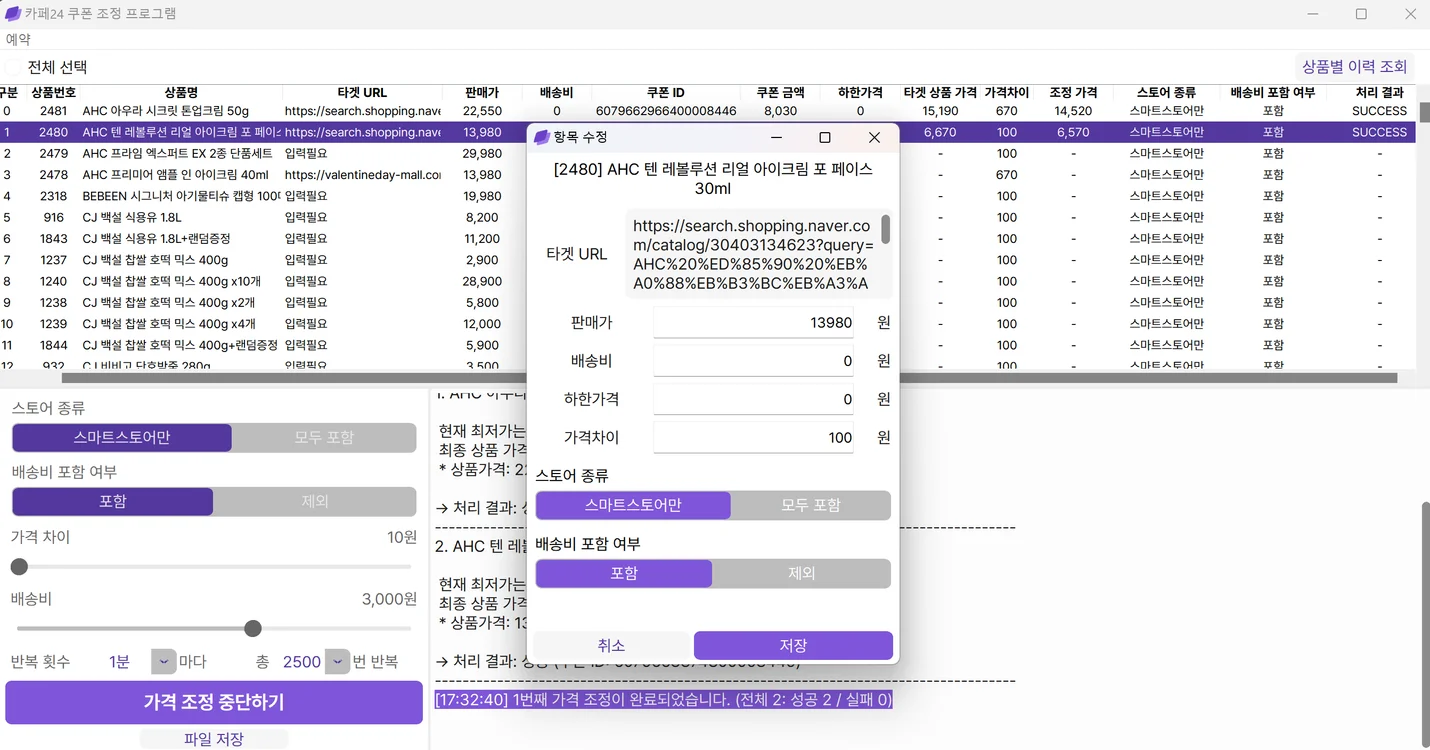Select 모두 포함 in the dialog
The image size is (1430, 750).
coord(810,505)
